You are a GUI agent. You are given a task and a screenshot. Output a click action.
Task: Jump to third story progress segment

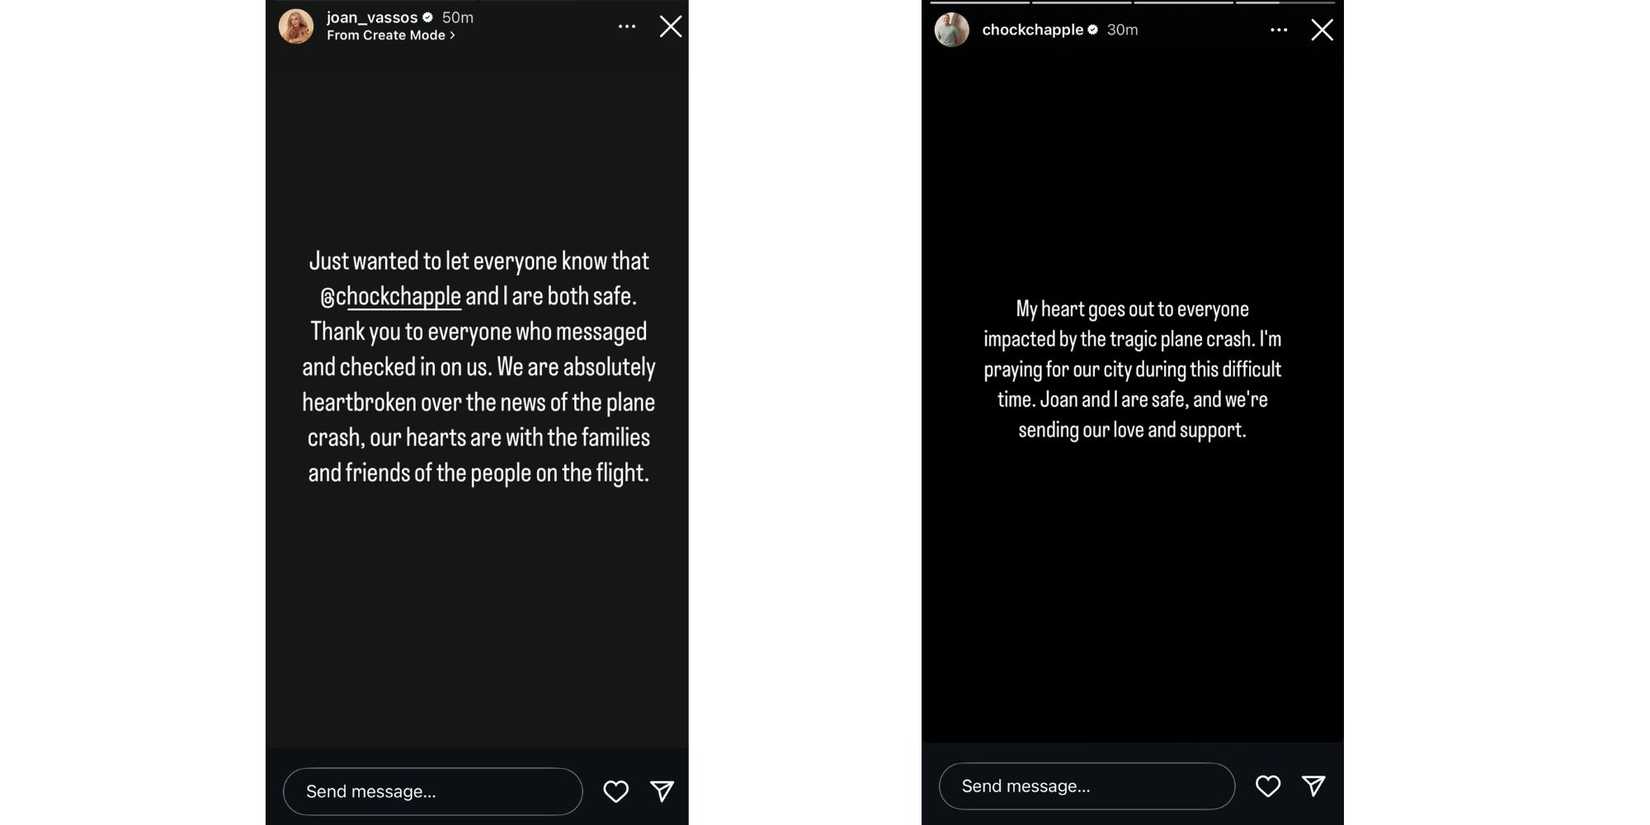[1183, 3]
